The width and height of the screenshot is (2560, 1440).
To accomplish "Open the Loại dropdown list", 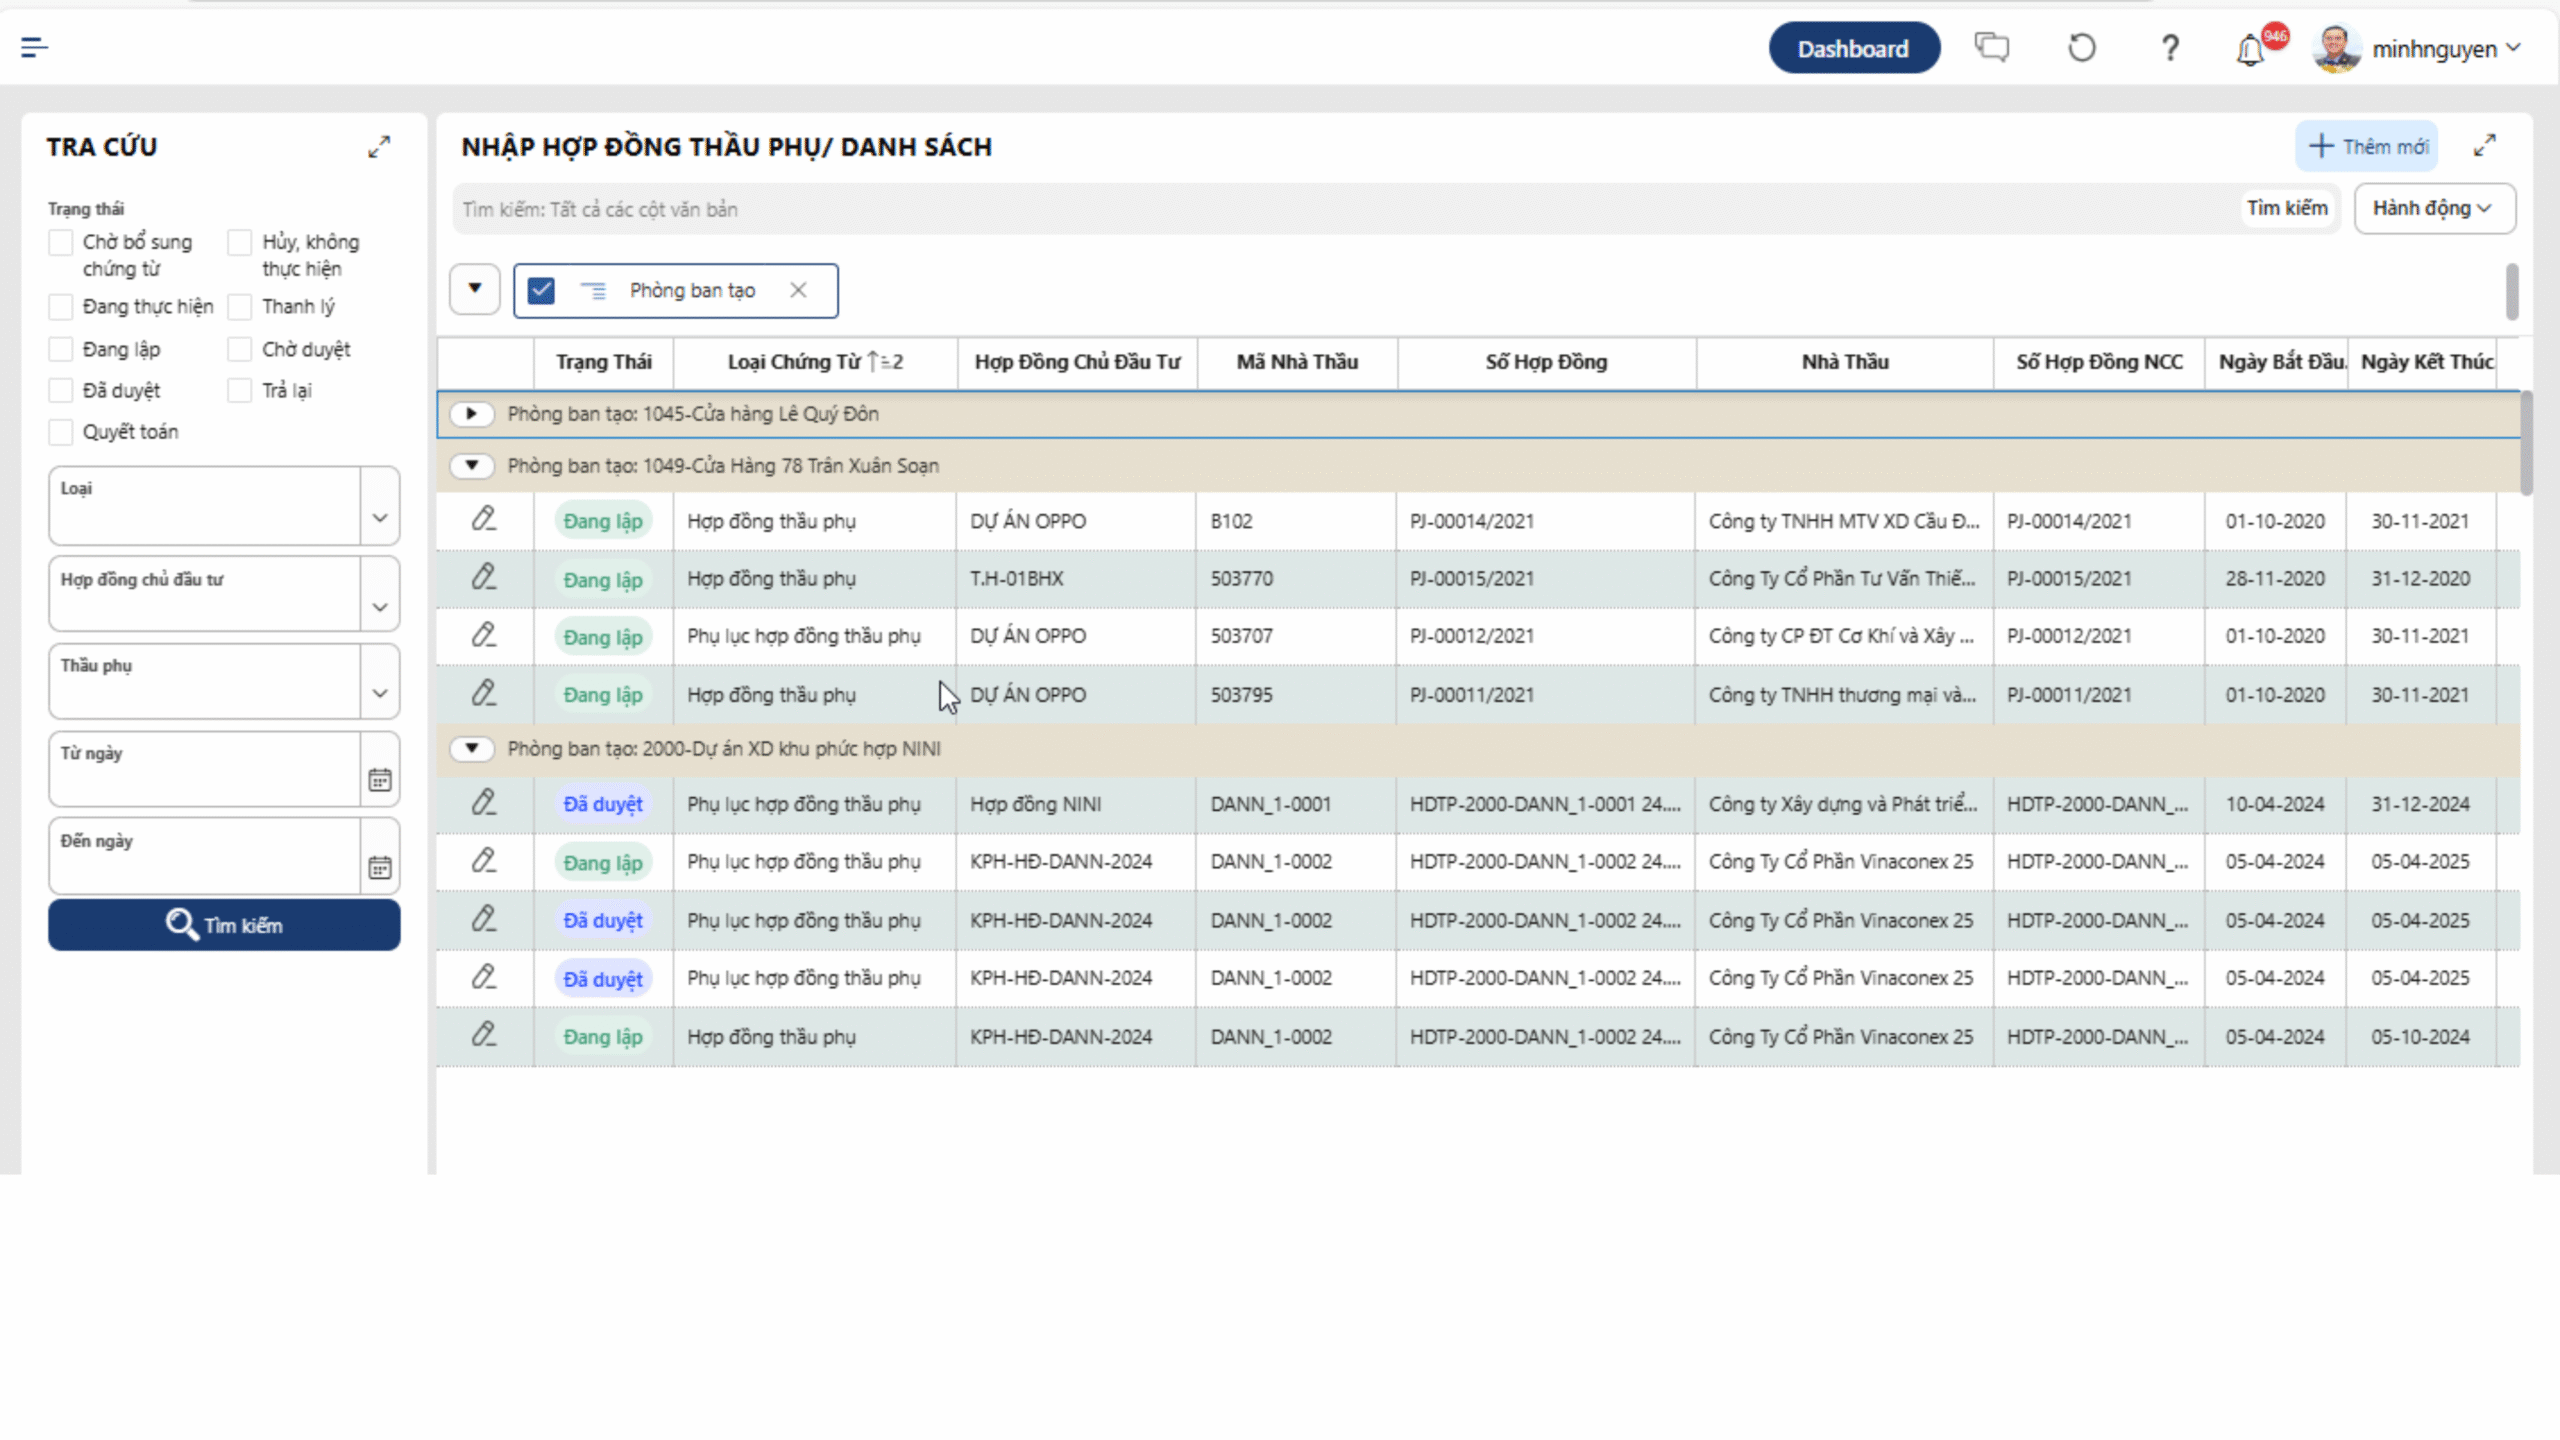I will tap(380, 517).
